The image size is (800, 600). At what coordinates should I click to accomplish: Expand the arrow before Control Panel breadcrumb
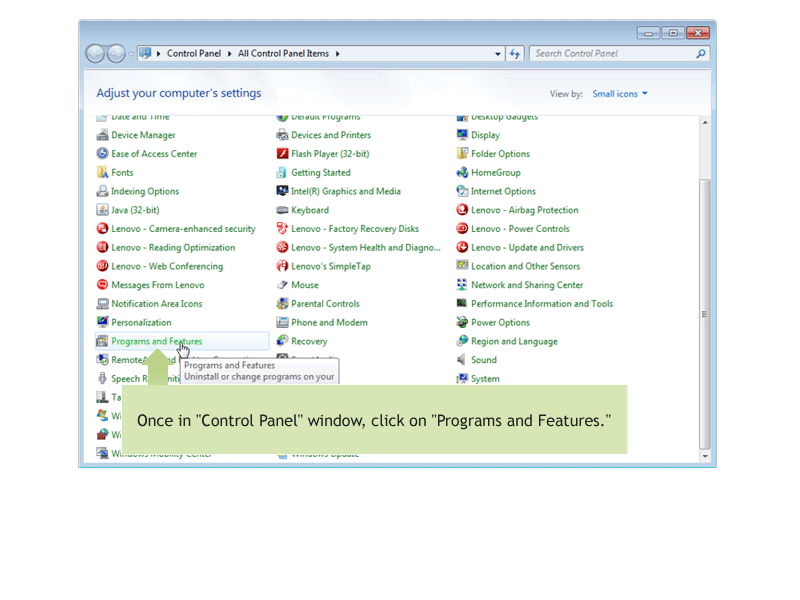click(159, 54)
